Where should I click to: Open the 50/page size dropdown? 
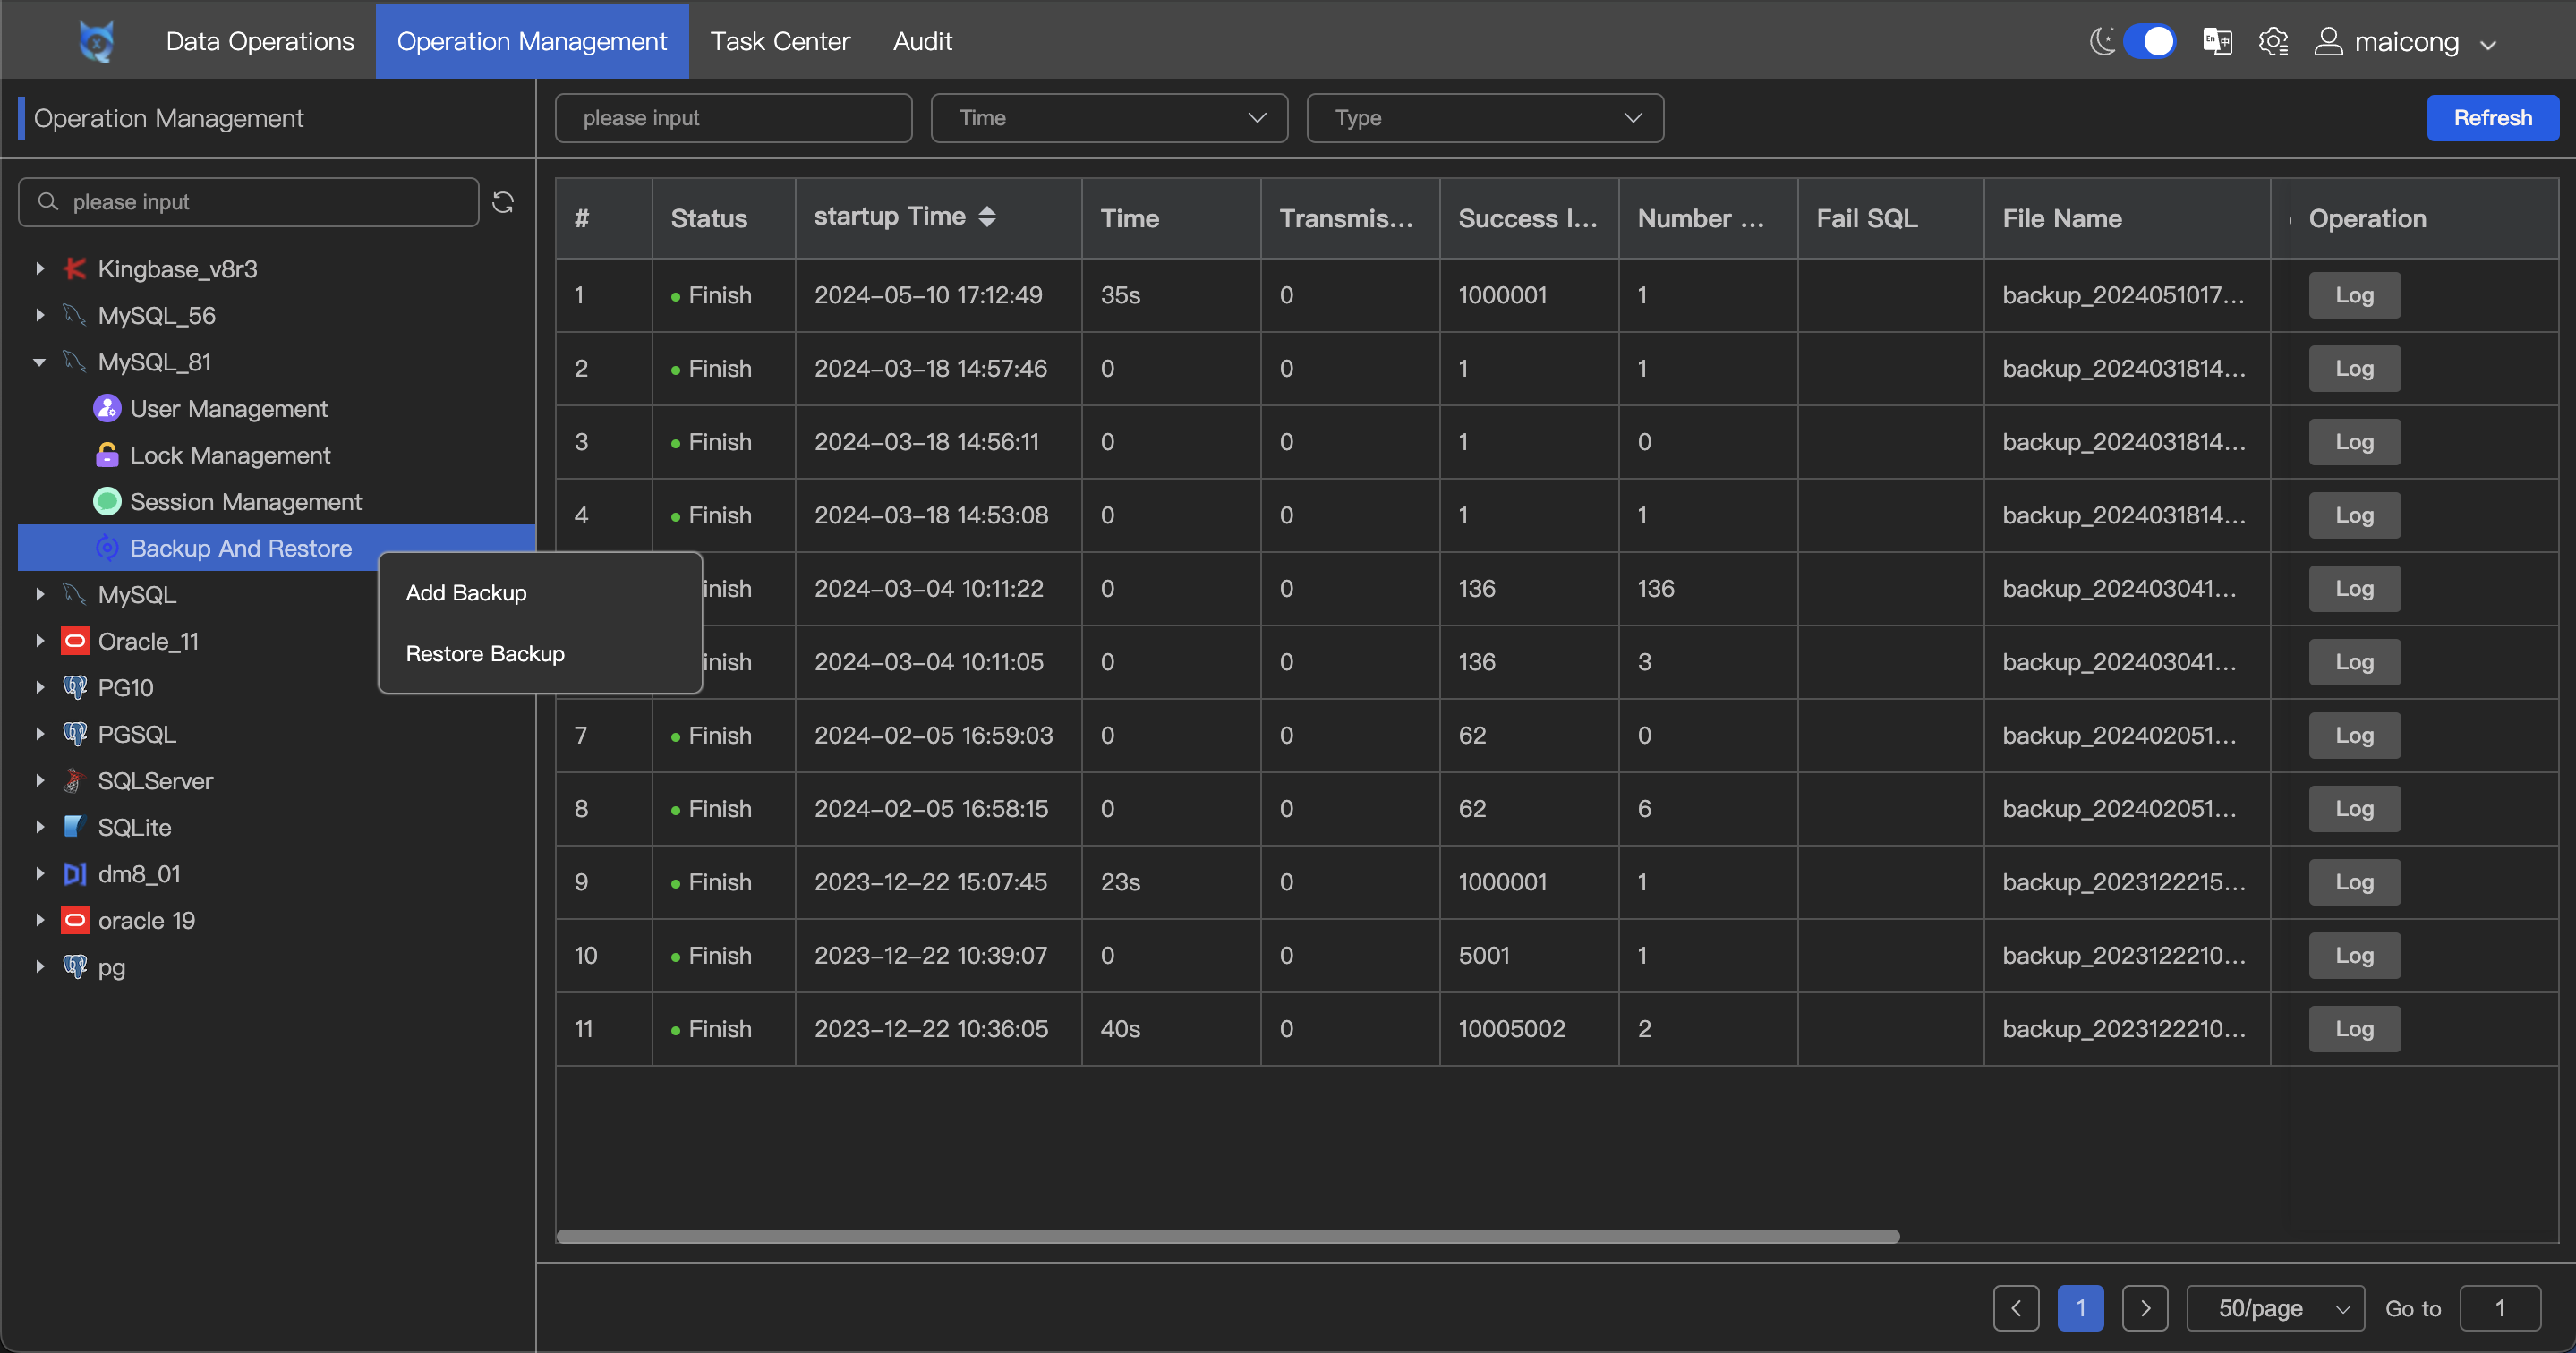pyautogui.click(x=2274, y=1308)
